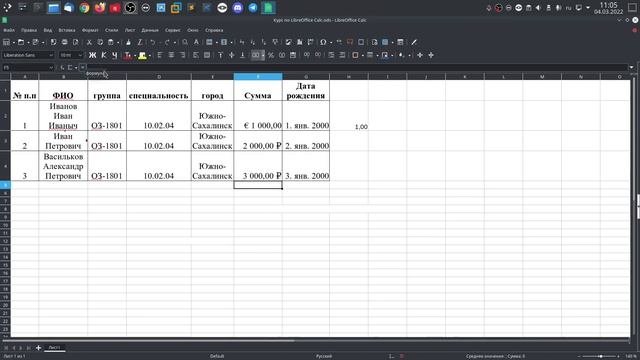The width and height of the screenshot is (640, 360).
Task: Open the Правка menu
Action: tap(29, 30)
